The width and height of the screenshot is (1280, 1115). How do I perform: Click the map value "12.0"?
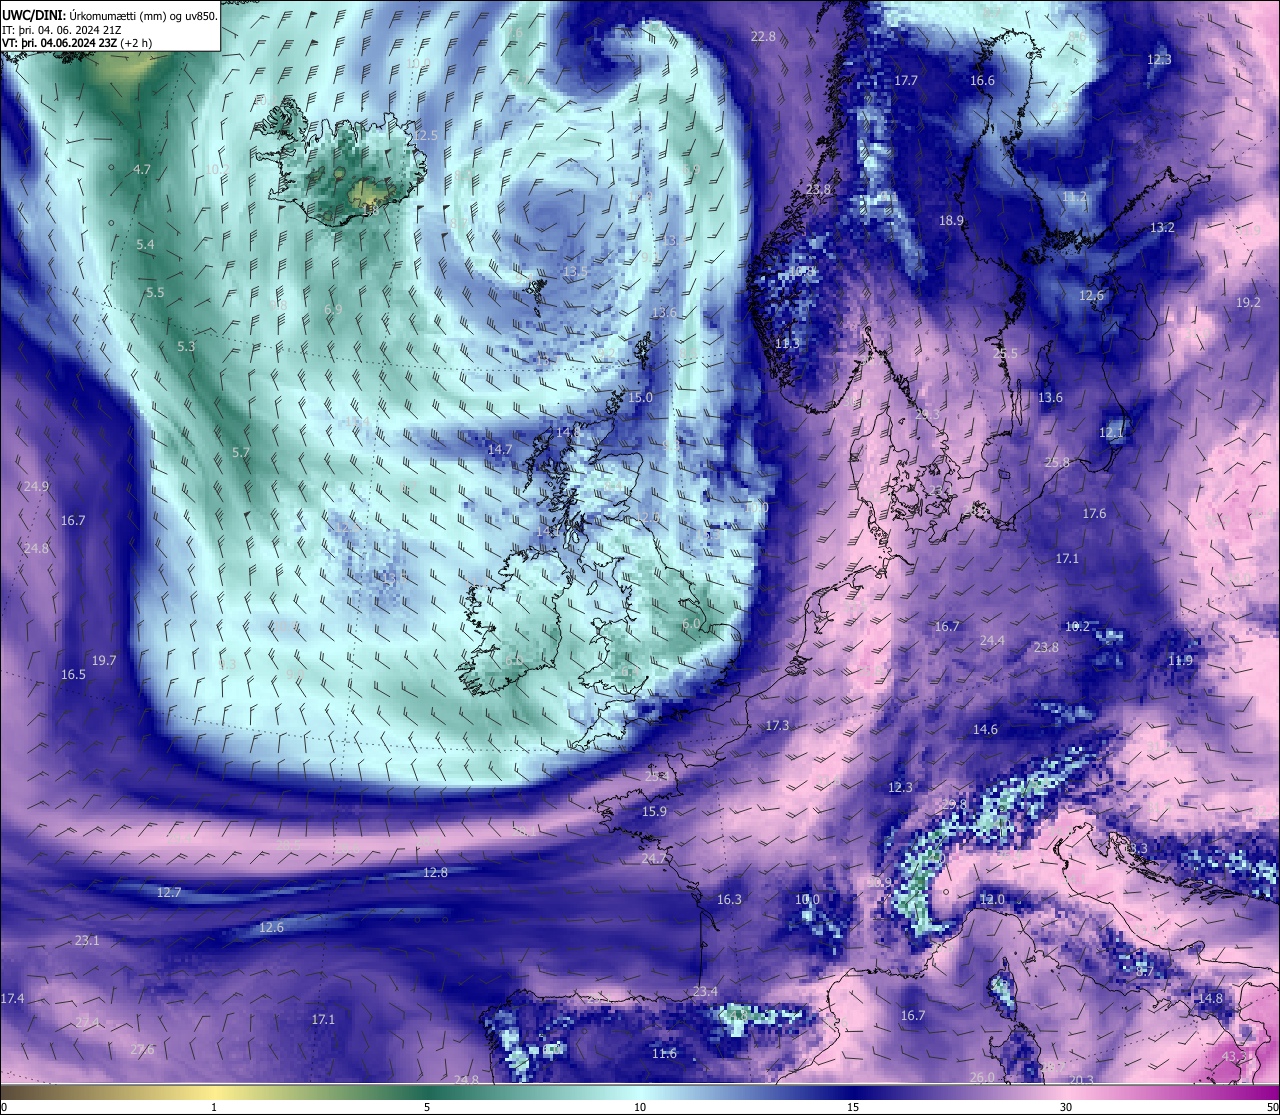coord(991,899)
